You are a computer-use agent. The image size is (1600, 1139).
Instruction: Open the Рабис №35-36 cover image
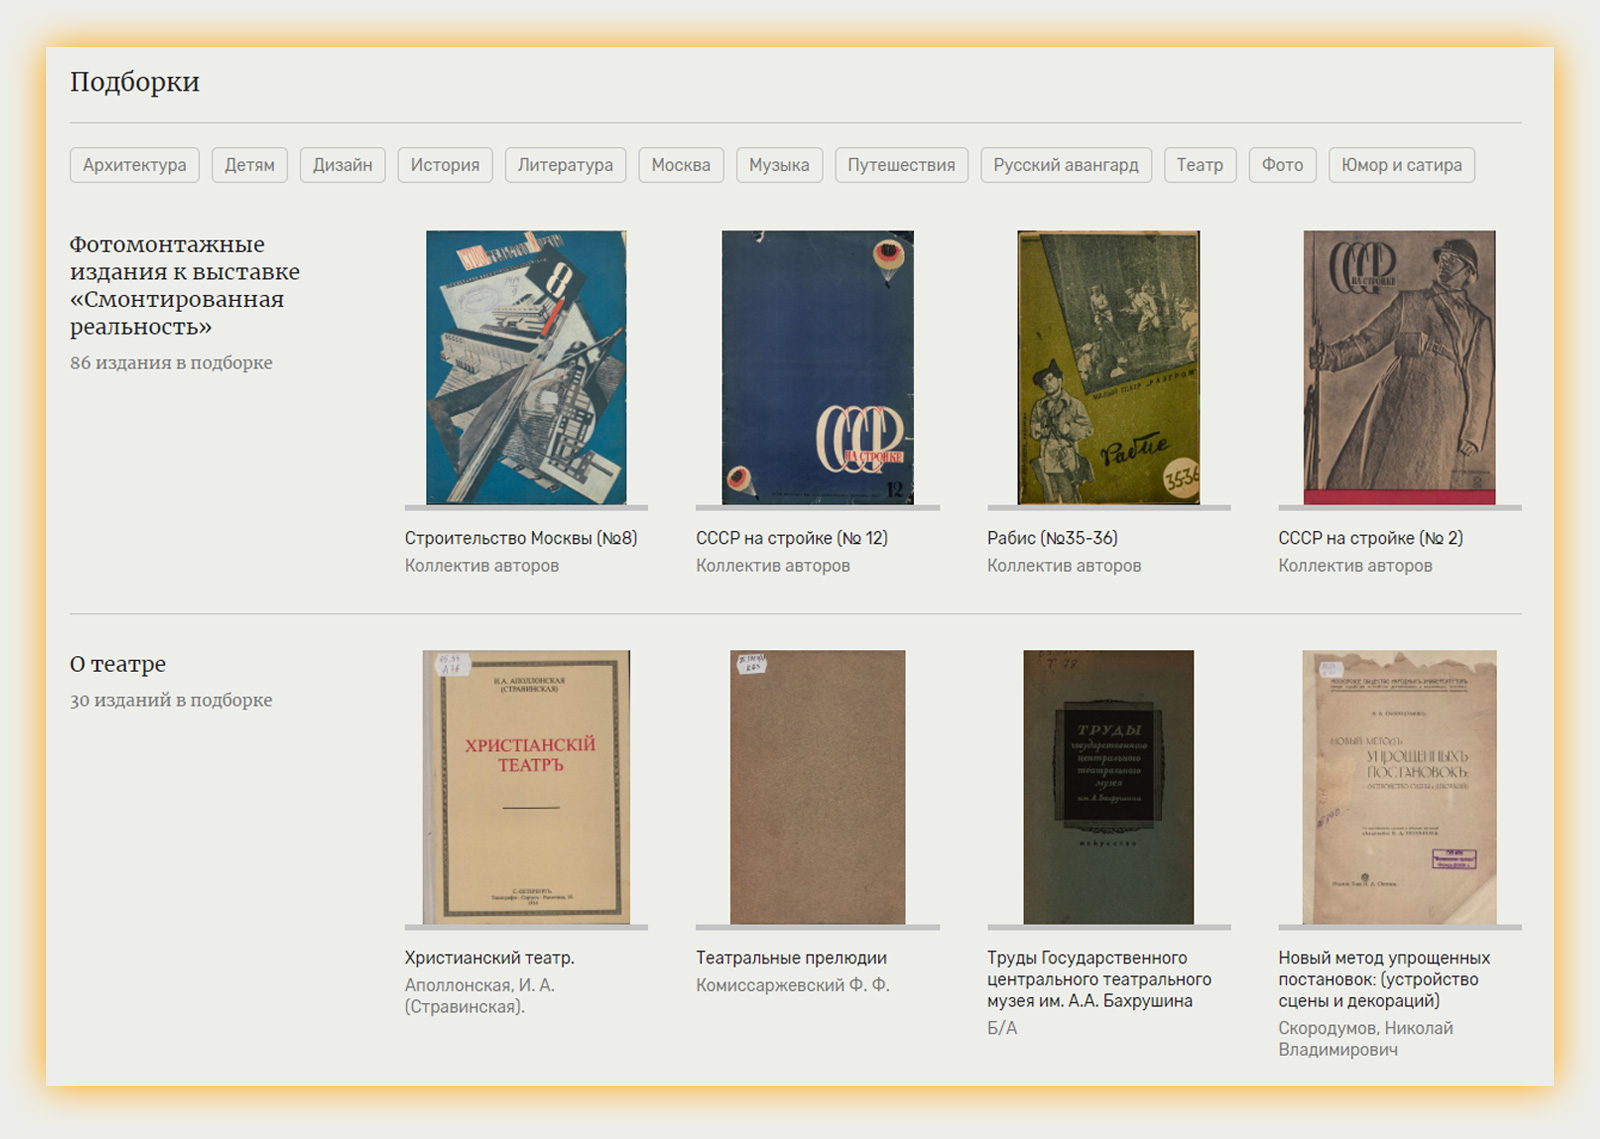pos(1108,367)
